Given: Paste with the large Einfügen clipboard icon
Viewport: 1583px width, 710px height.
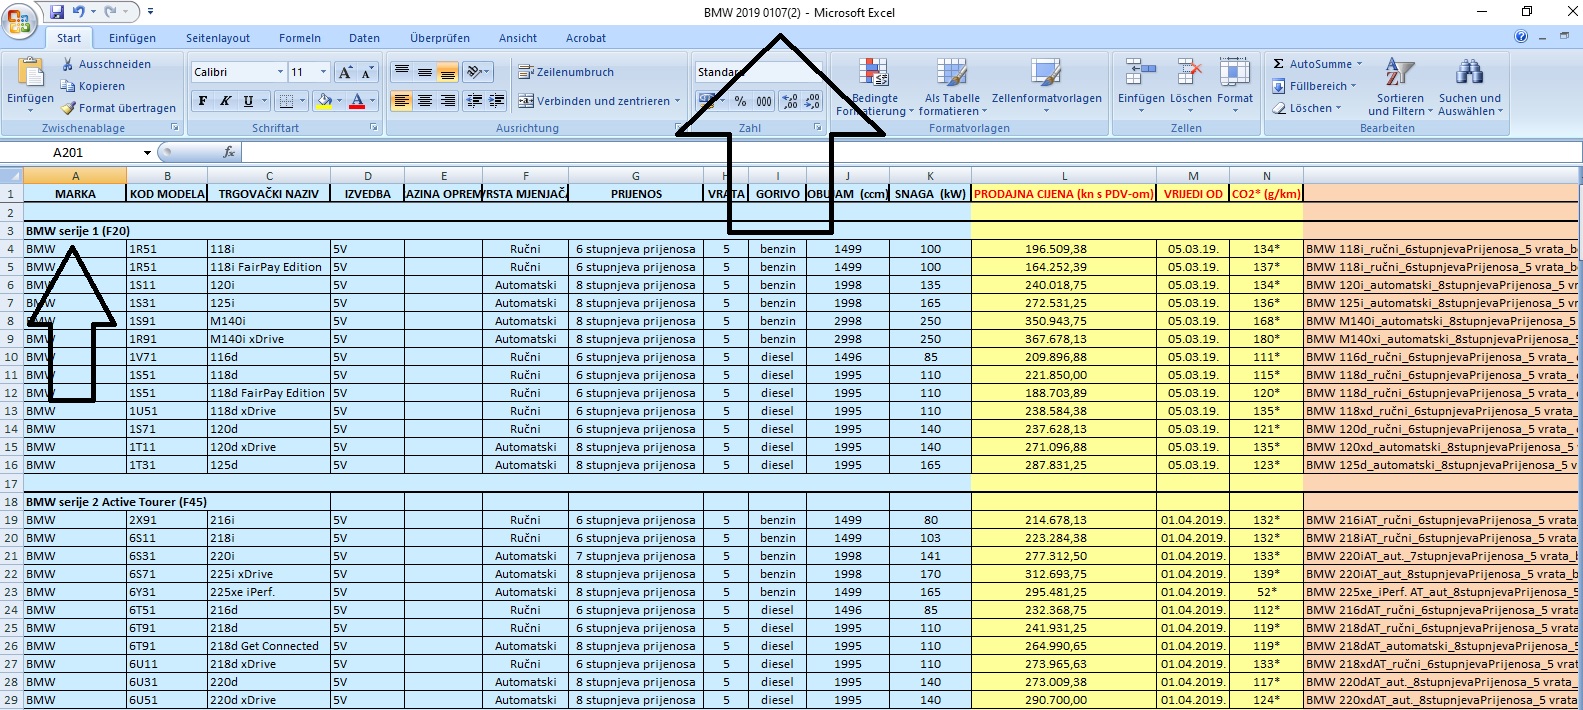Looking at the screenshot, I should (x=30, y=72).
